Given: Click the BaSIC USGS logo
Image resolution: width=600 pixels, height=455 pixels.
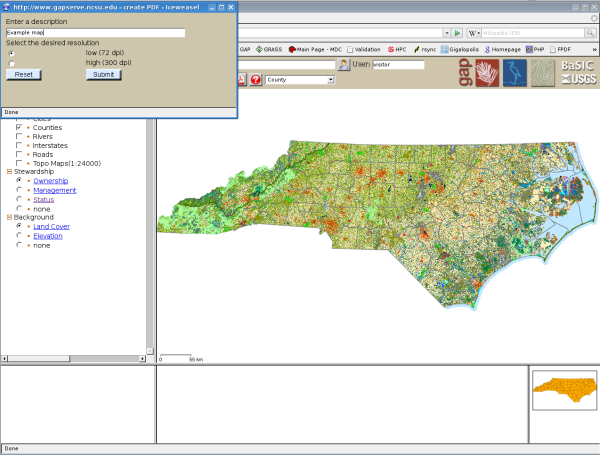Looking at the screenshot, I should click(x=579, y=72).
